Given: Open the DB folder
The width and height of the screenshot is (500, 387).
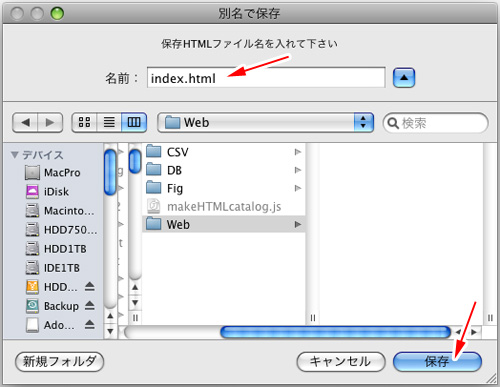Looking at the screenshot, I should coord(224,170).
